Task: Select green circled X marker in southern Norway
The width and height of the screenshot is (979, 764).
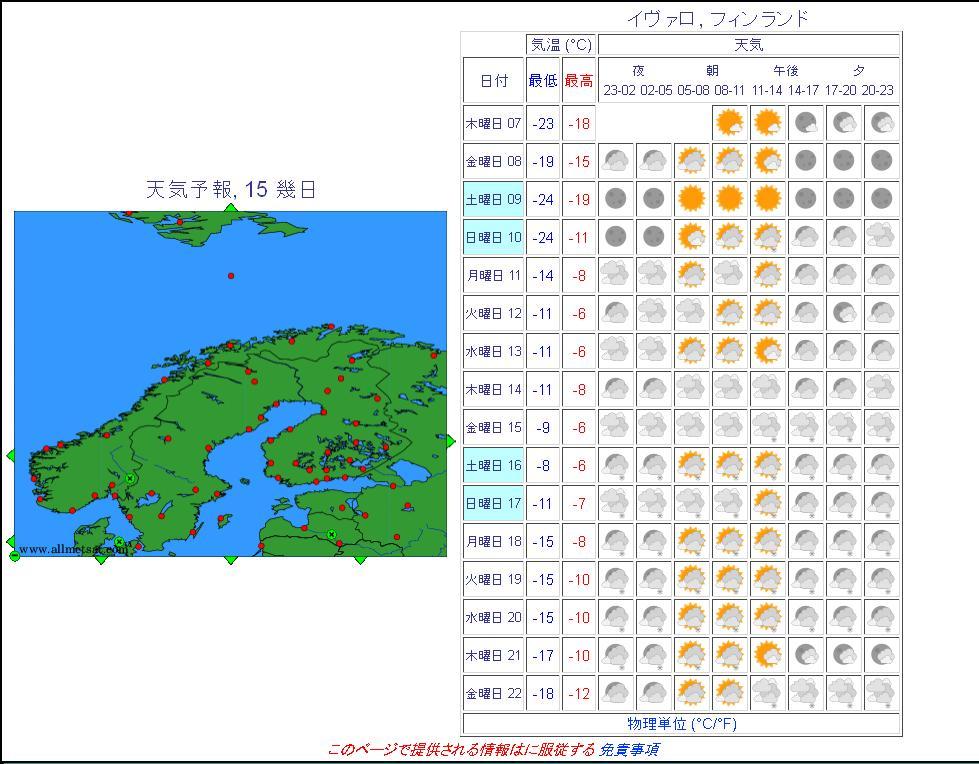Action: 130,479
